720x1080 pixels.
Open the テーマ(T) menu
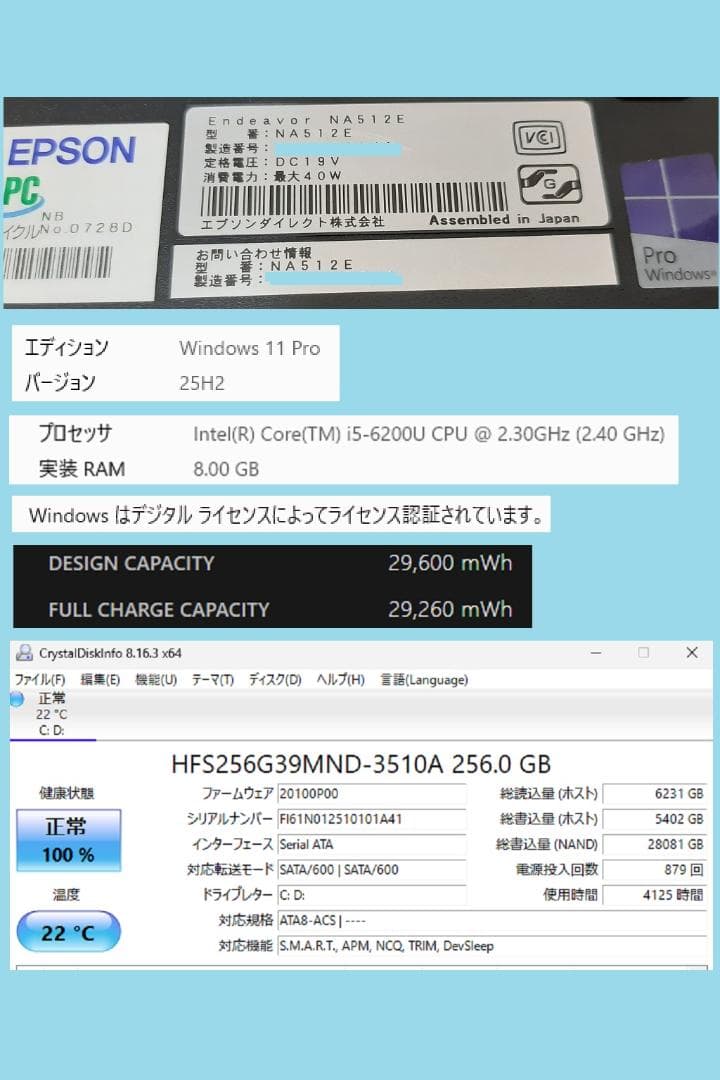click(x=213, y=680)
